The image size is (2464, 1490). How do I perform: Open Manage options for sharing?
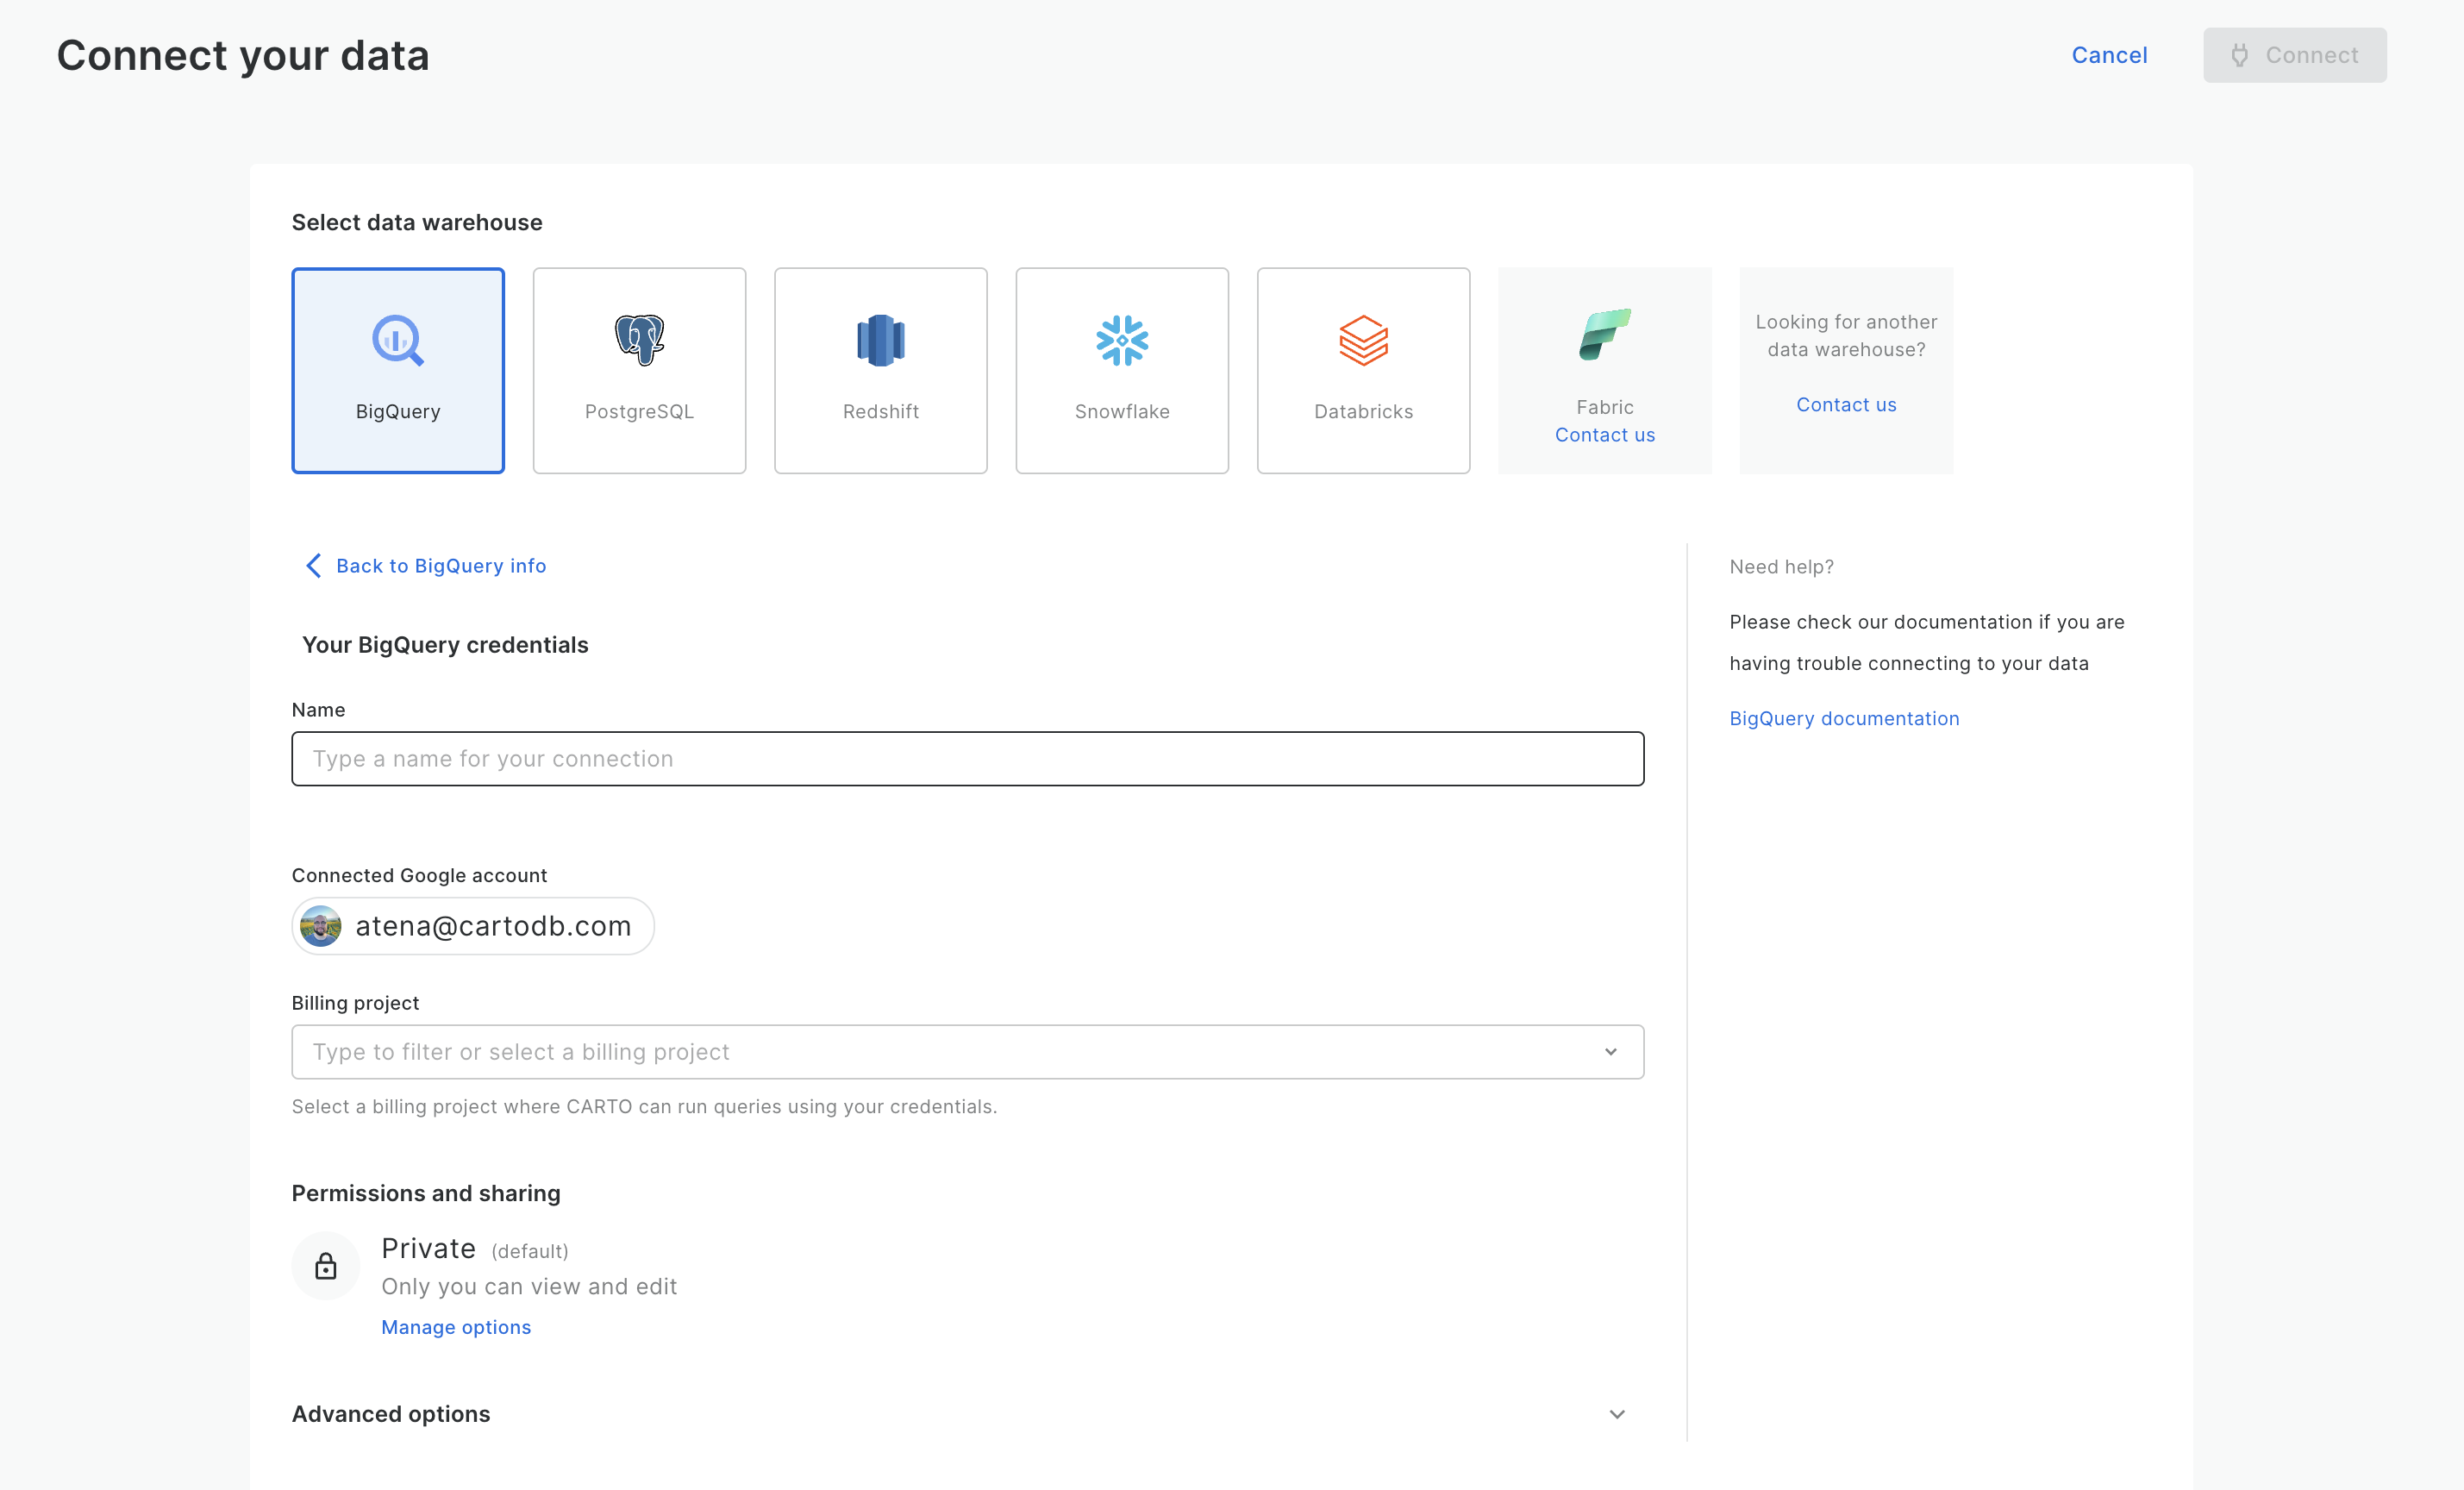pyautogui.click(x=456, y=1327)
